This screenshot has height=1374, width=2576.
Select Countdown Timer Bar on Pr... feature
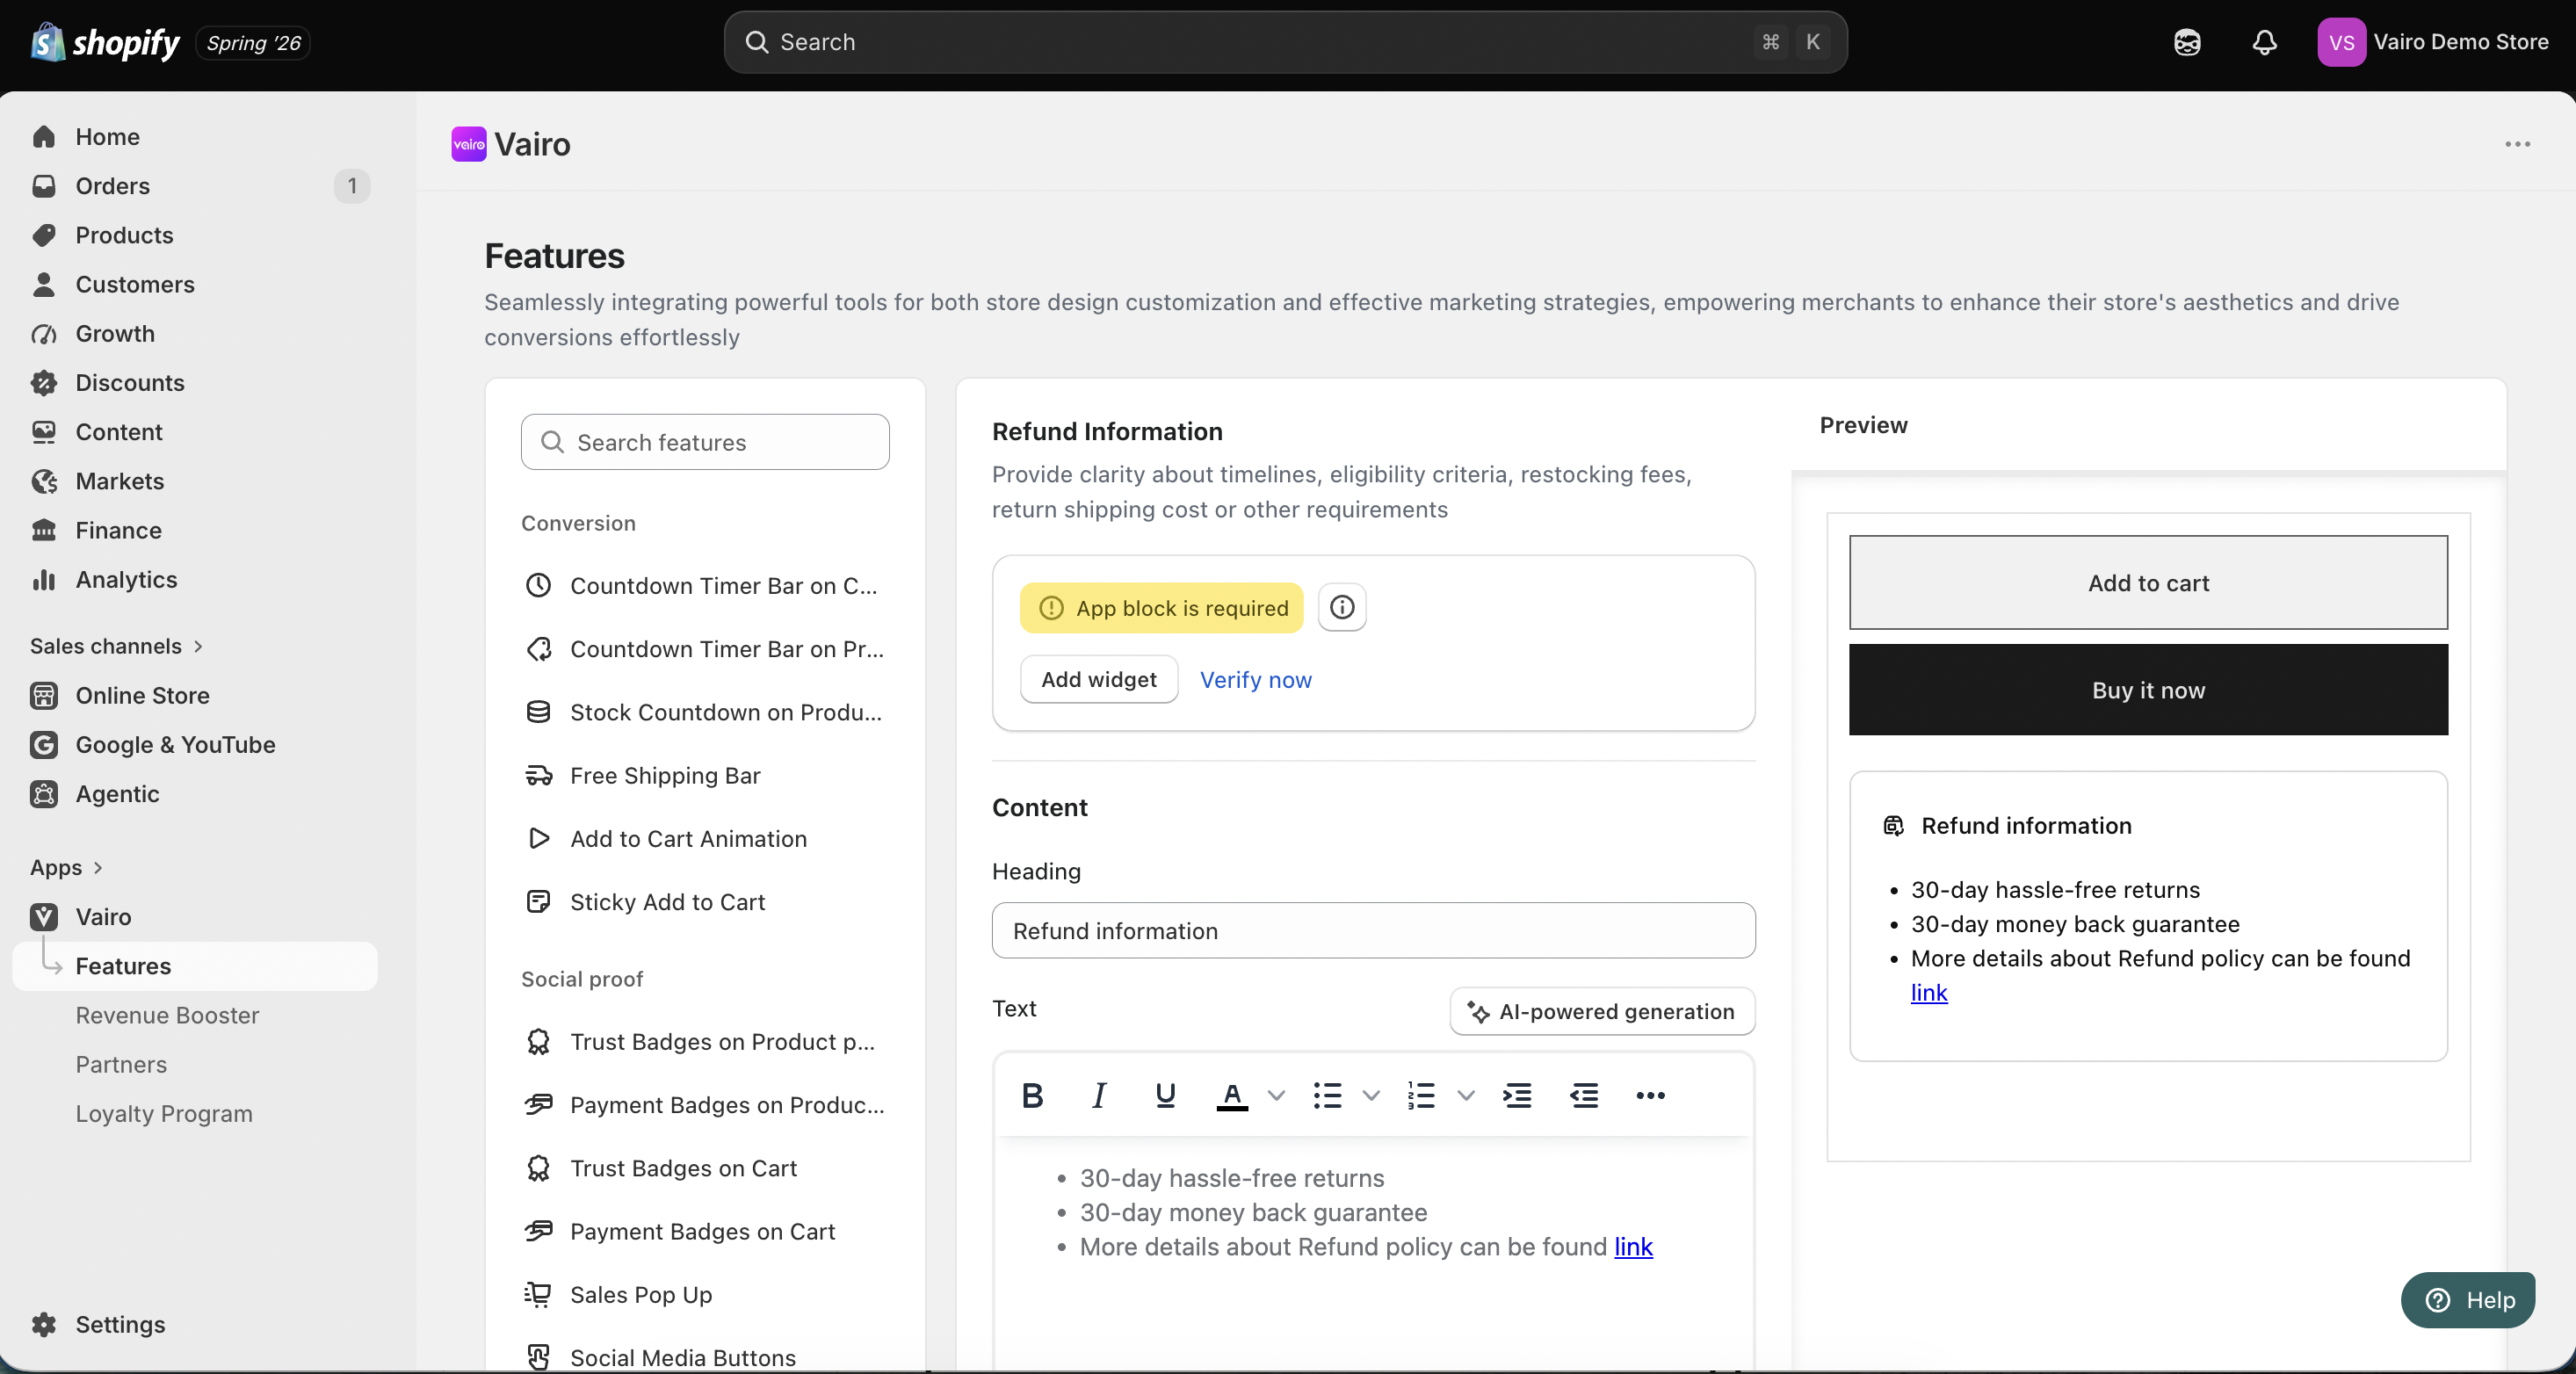coord(705,649)
